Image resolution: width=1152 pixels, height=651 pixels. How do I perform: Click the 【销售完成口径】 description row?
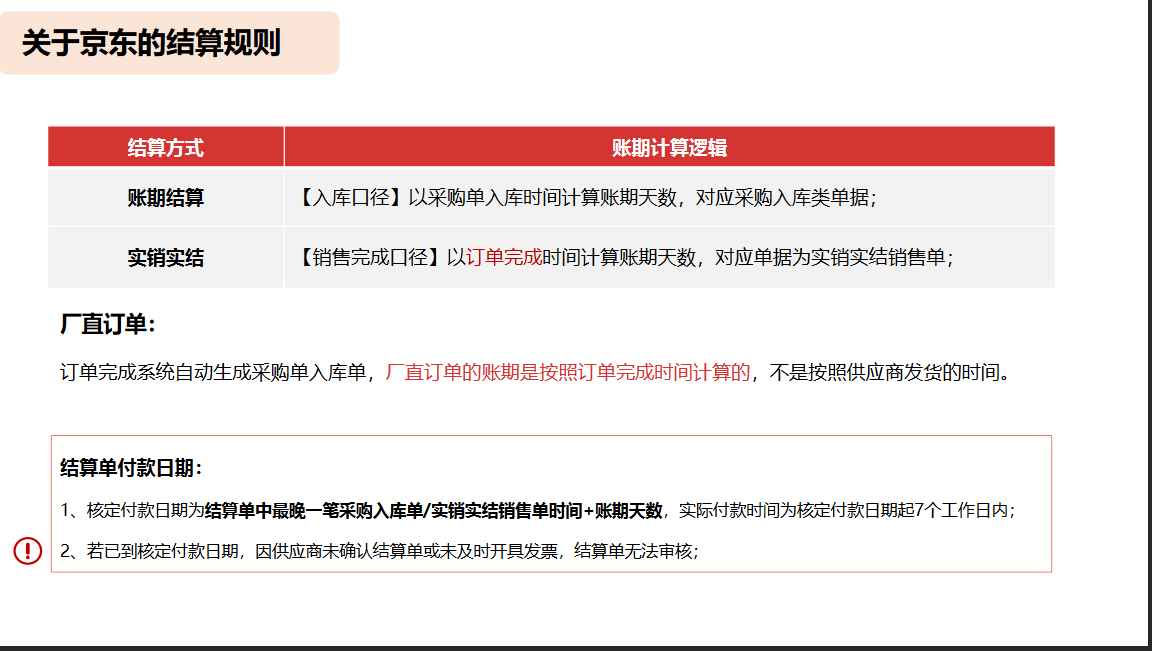669,257
